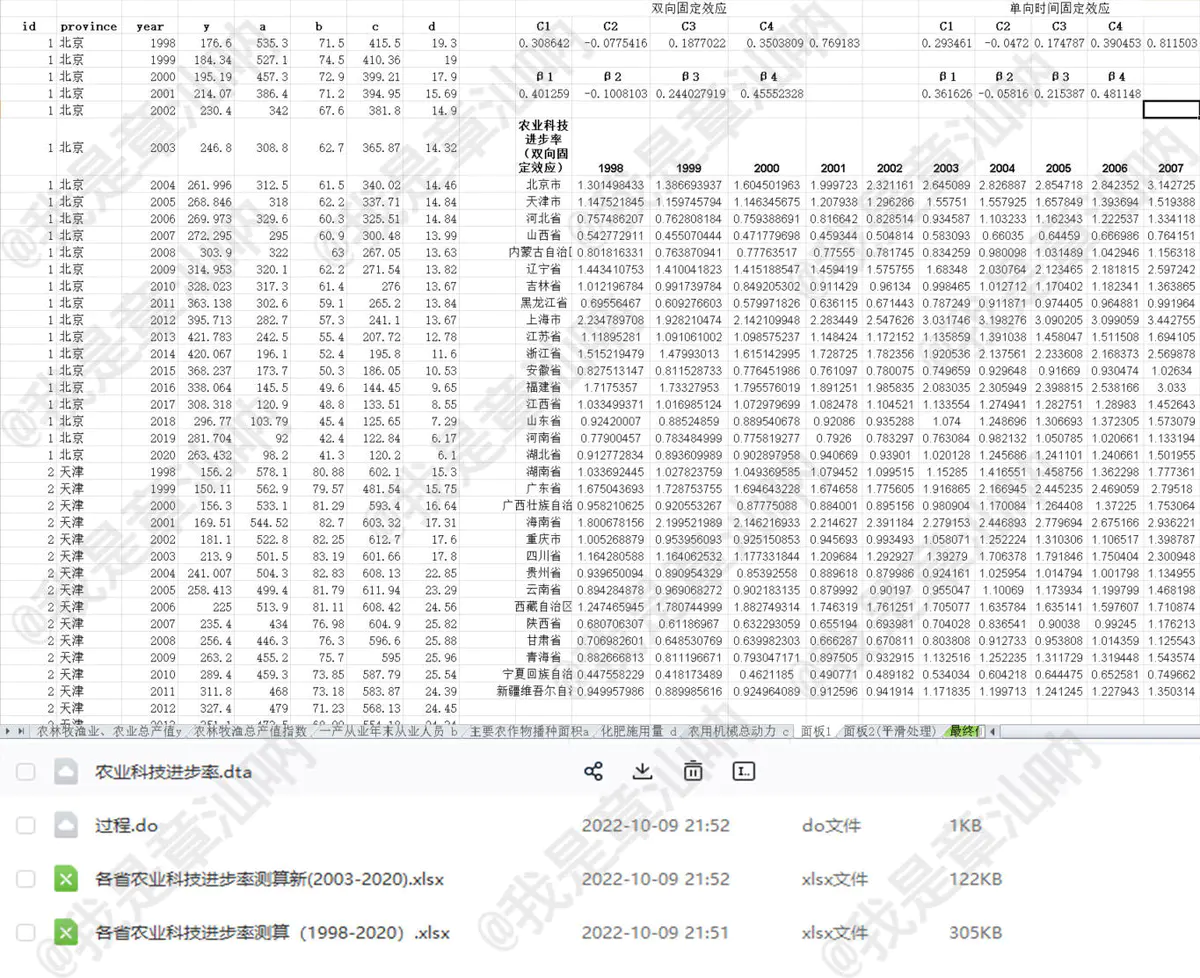Click the sheet tab navigation arrows at bottom left
The image size is (1200, 978).
[x=16, y=732]
